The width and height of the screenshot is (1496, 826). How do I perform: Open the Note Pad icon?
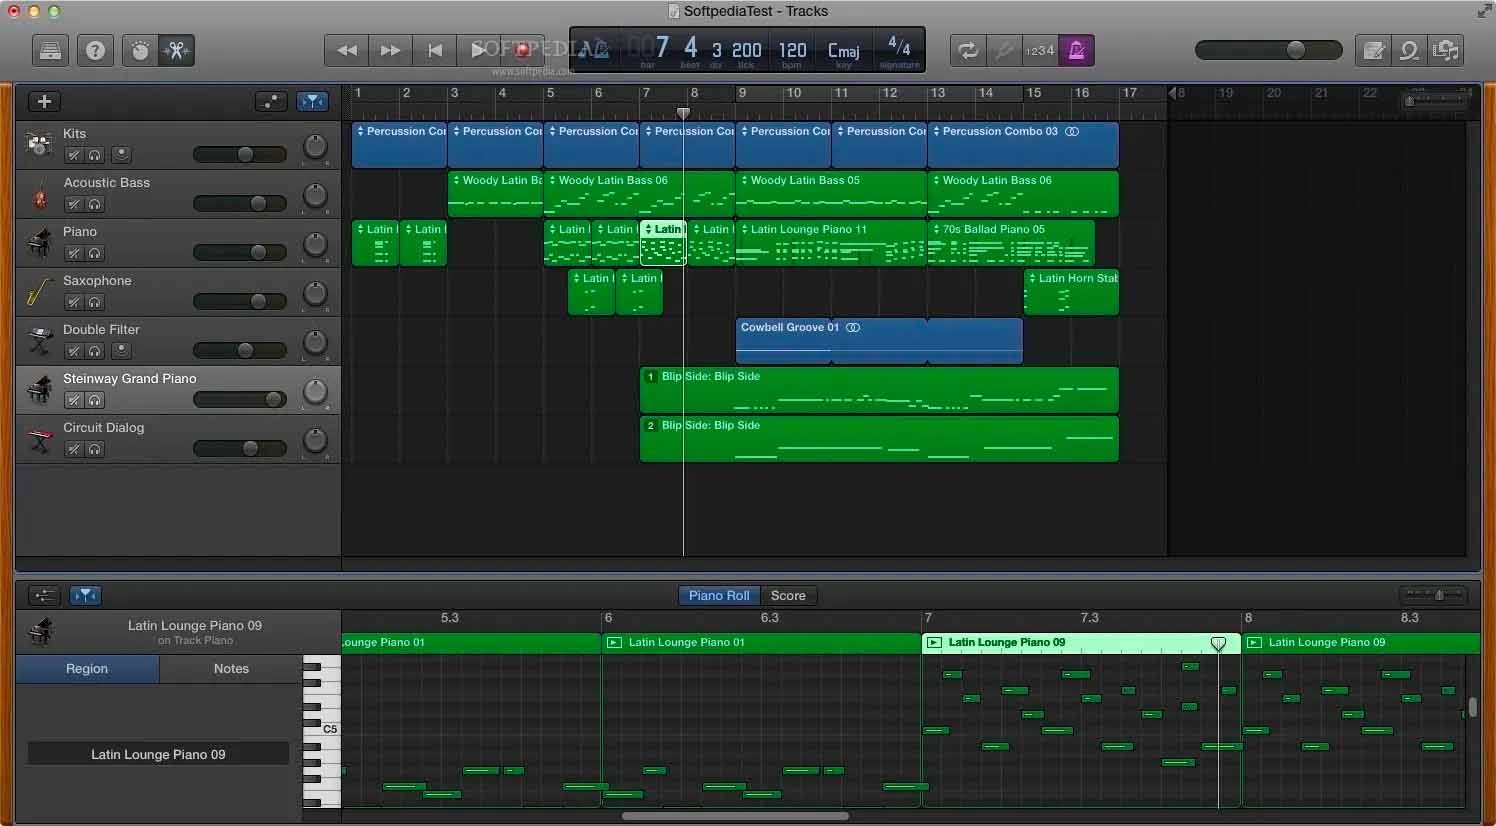1374,50
